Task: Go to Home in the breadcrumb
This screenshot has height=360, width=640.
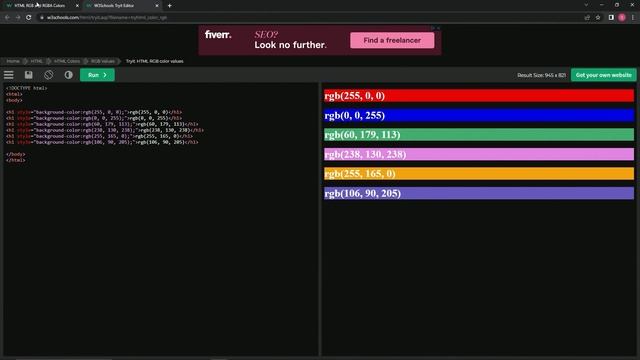Action: coord(13,61)
